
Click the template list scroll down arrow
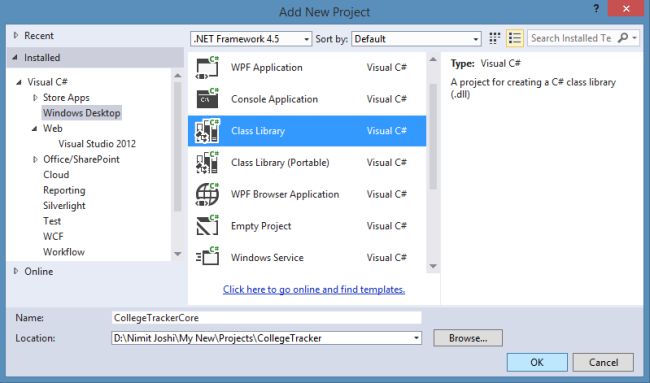pos(433,266)
